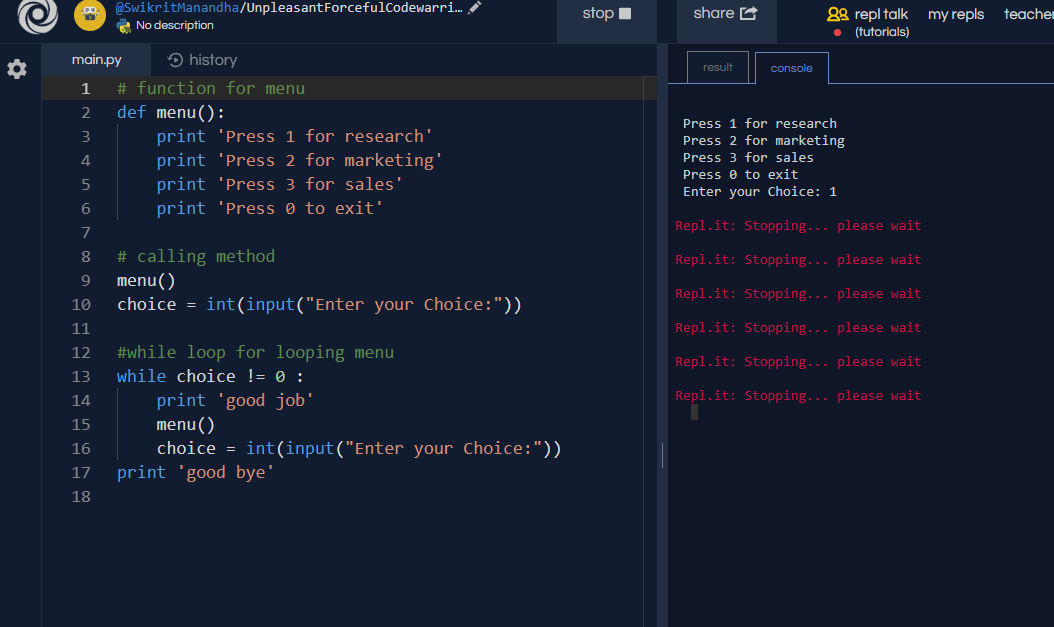Click the repl talk people icon
This screenshot has width=1054, height=627.
837,14
